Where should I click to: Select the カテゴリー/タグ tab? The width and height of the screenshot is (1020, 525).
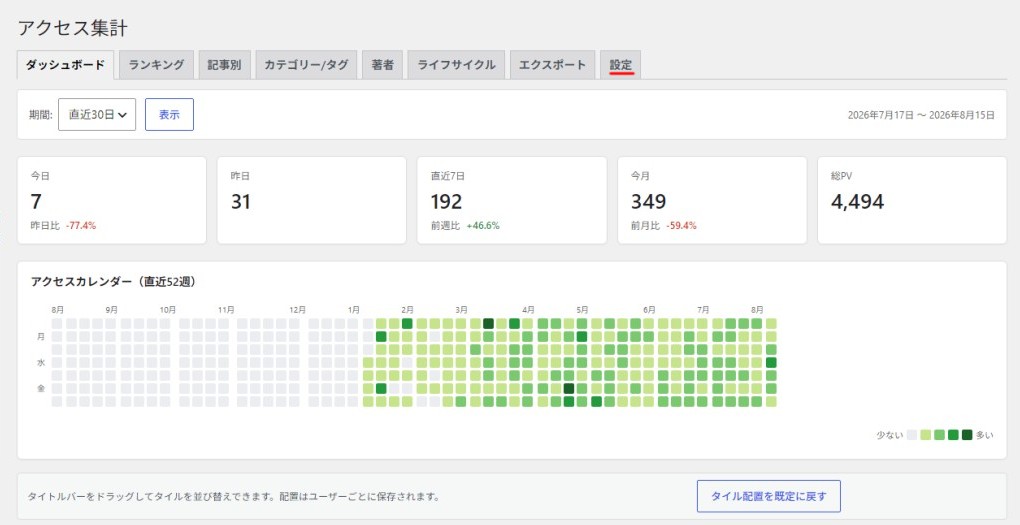point(306,65)
